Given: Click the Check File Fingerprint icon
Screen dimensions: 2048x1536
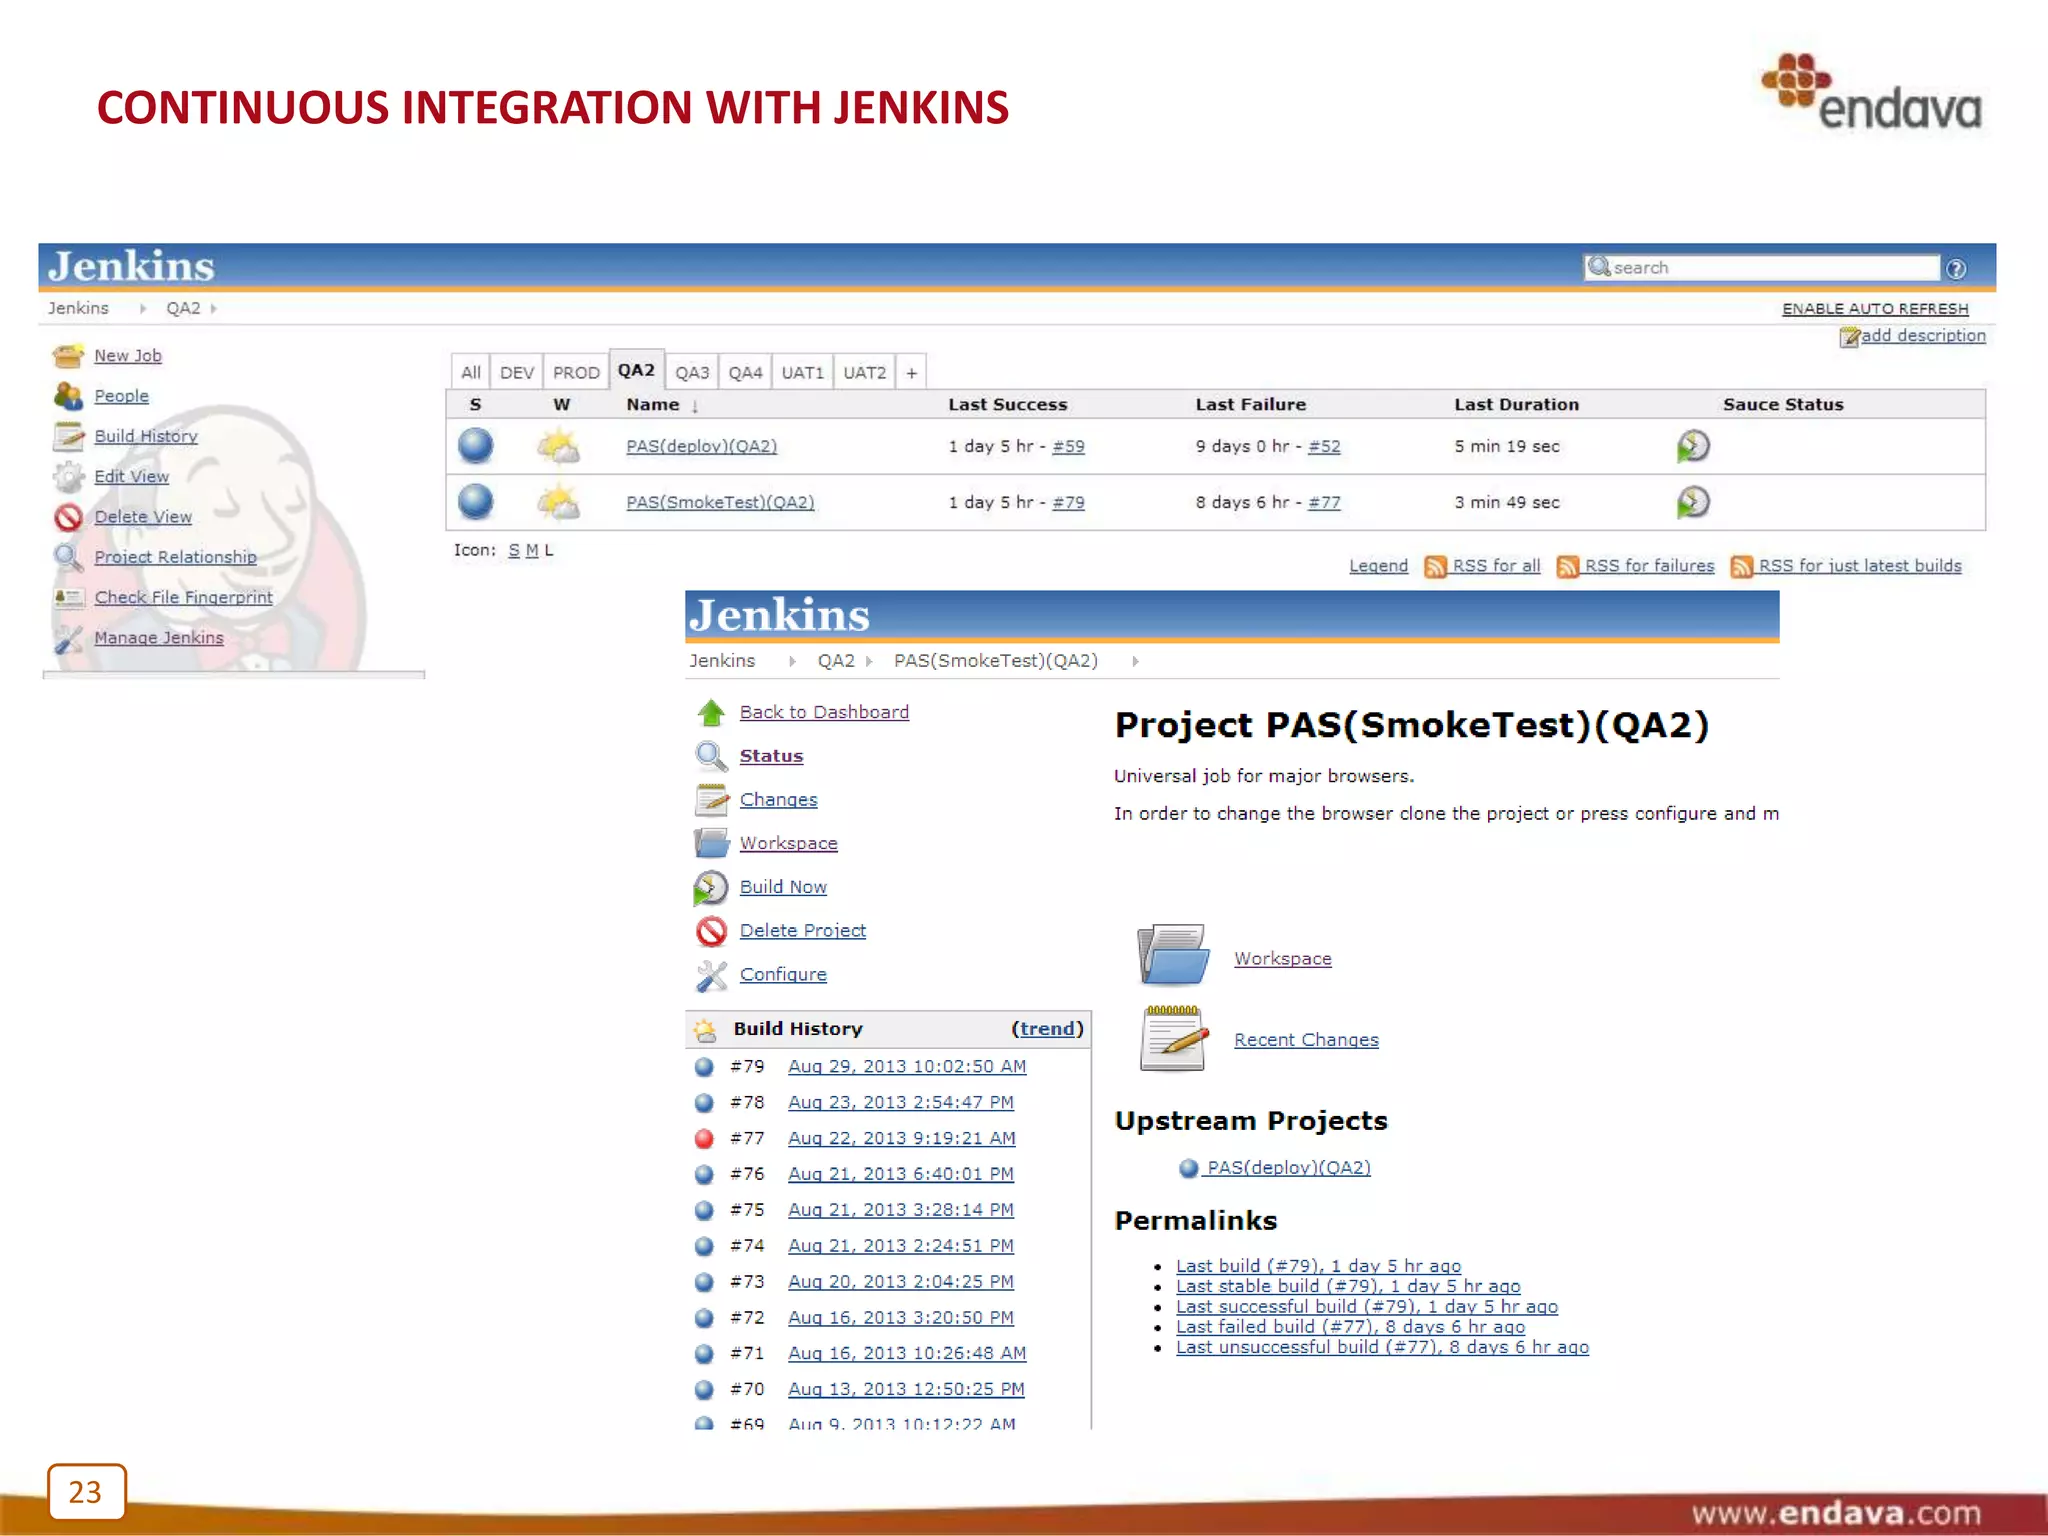Looking at the screenshot, I should click(68, 598).
